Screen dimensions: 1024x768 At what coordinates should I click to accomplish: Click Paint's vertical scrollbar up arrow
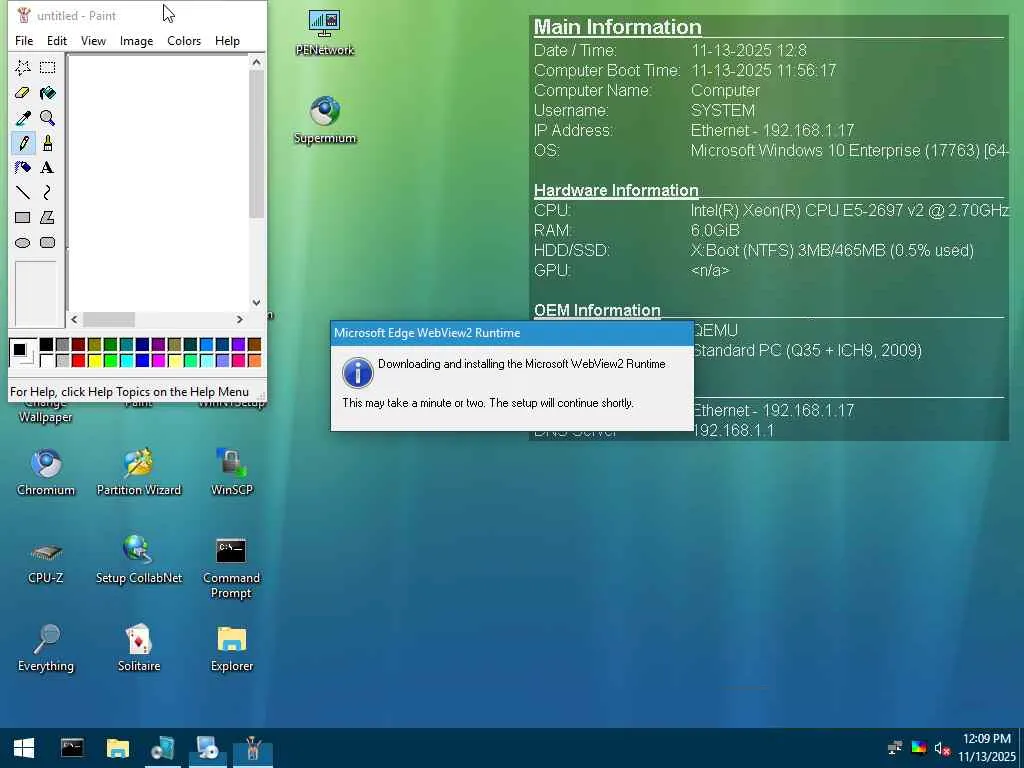[x=257, y=62]
